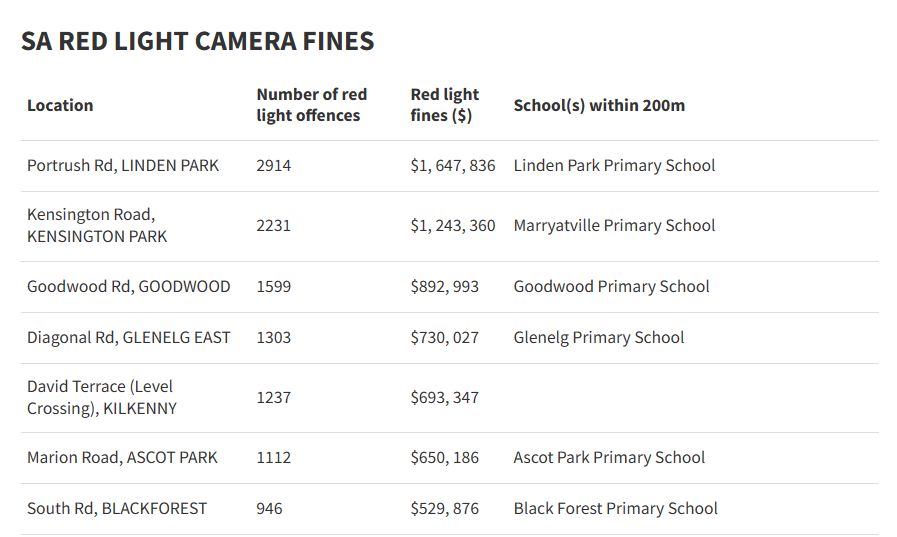
Task: Select the Kensington Road, KENSINGTON PARK cell
Action: tap(97, 226)
